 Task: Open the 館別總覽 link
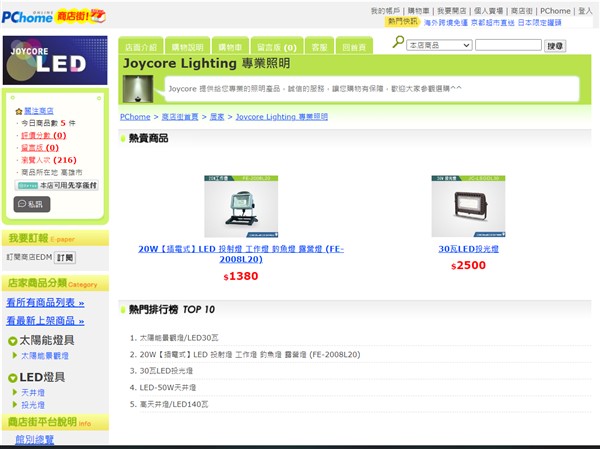(34, 439)
